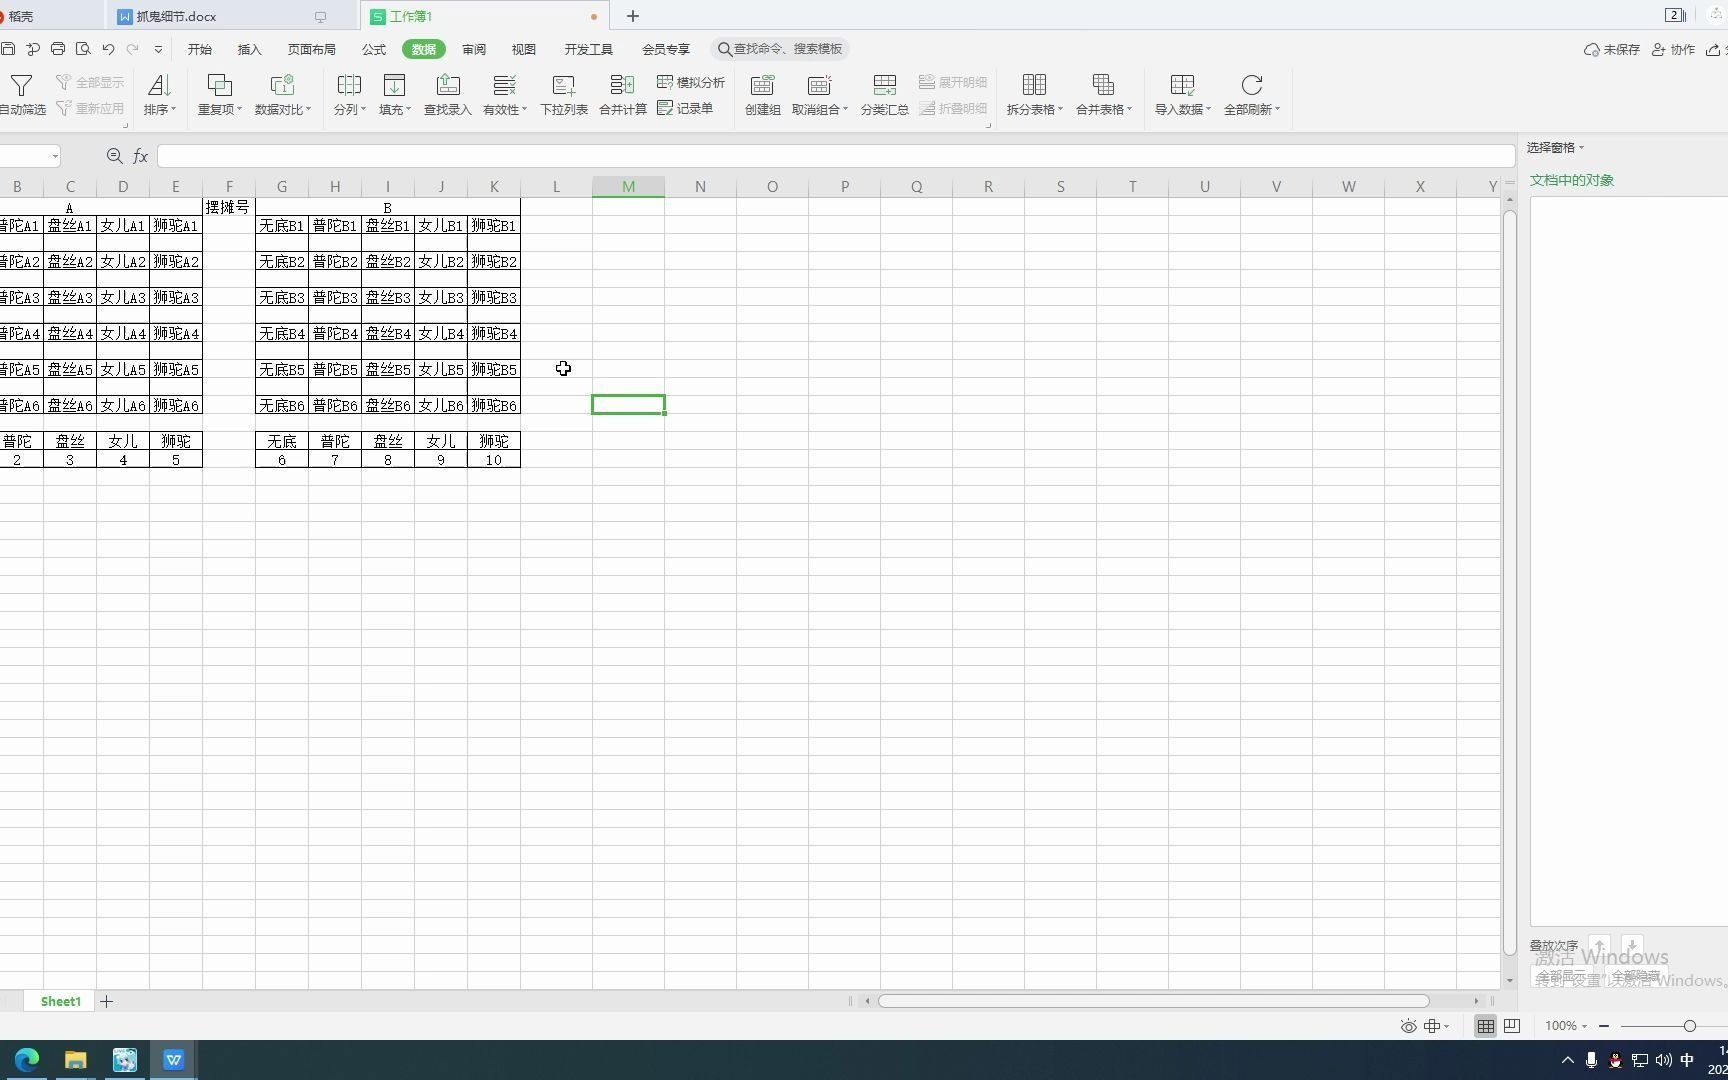Switch to normal view in status bar
Screen dimensions: 1728x1080
click(x=1486, y=1026)
